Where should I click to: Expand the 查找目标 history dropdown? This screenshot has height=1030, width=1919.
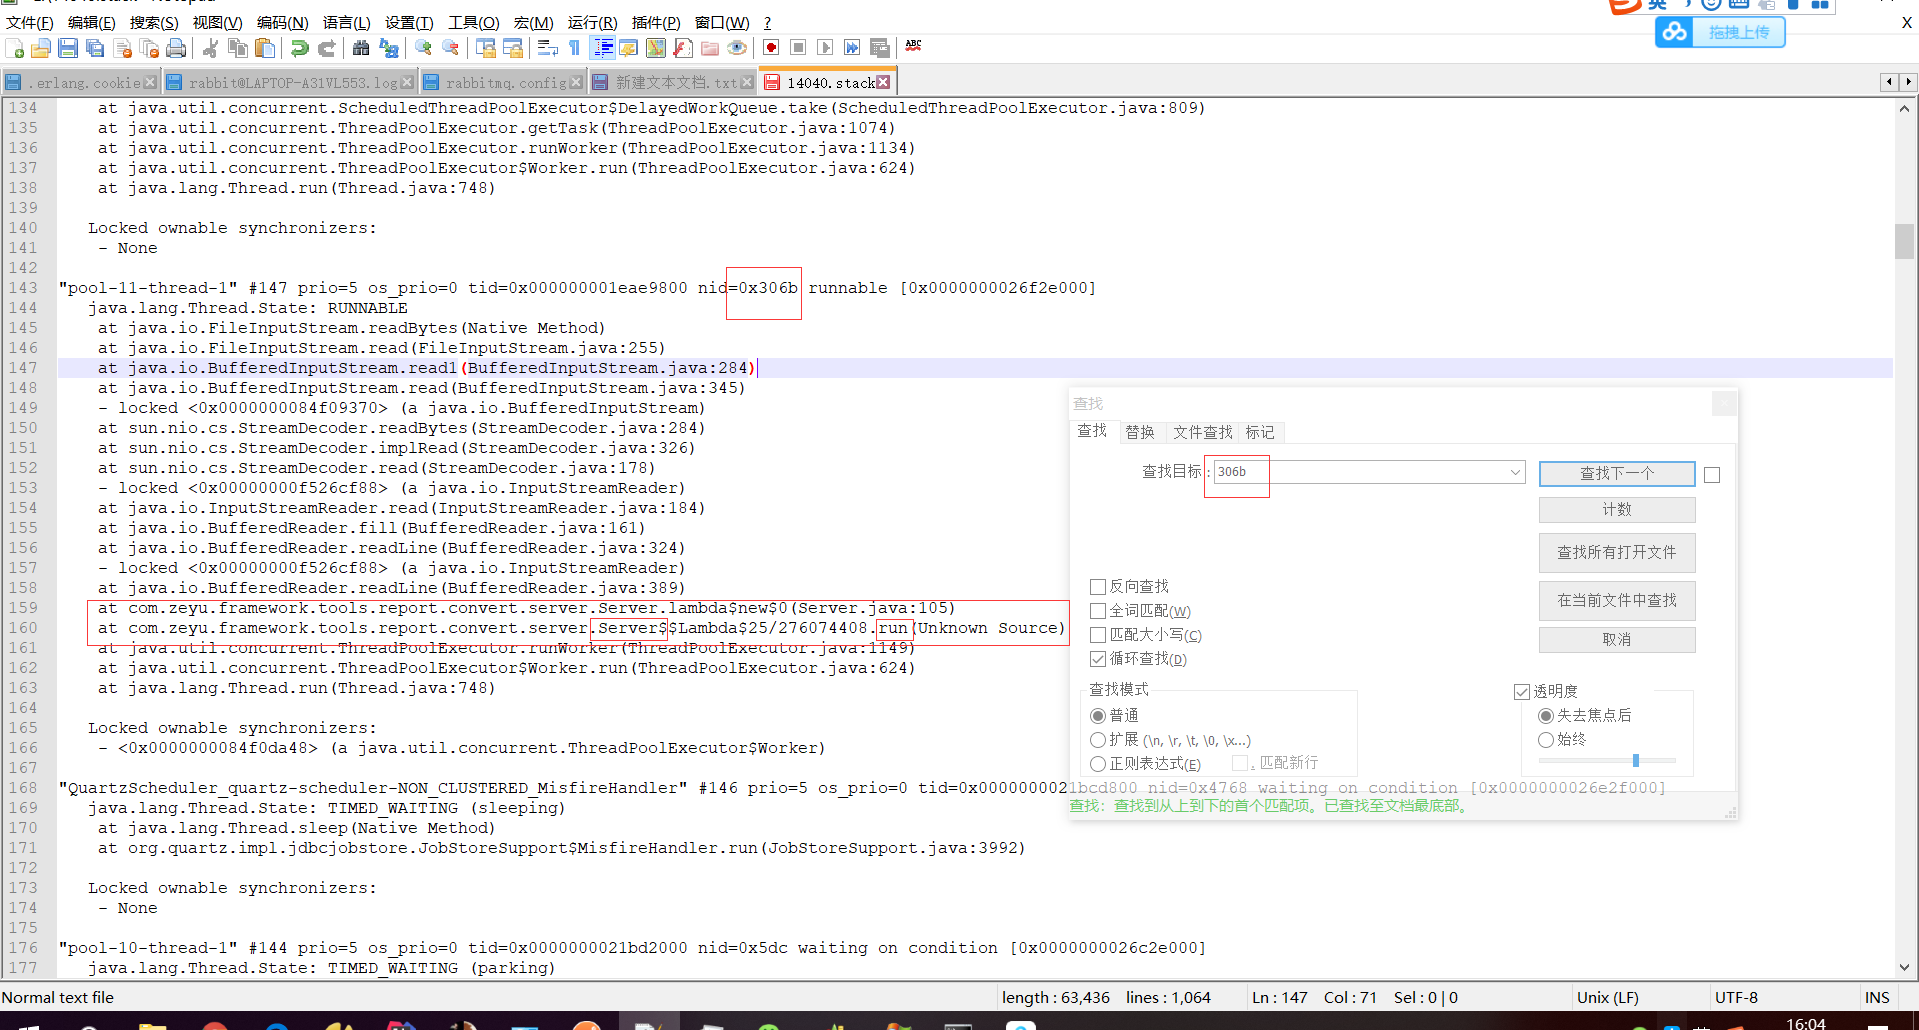pos(1515,472)
